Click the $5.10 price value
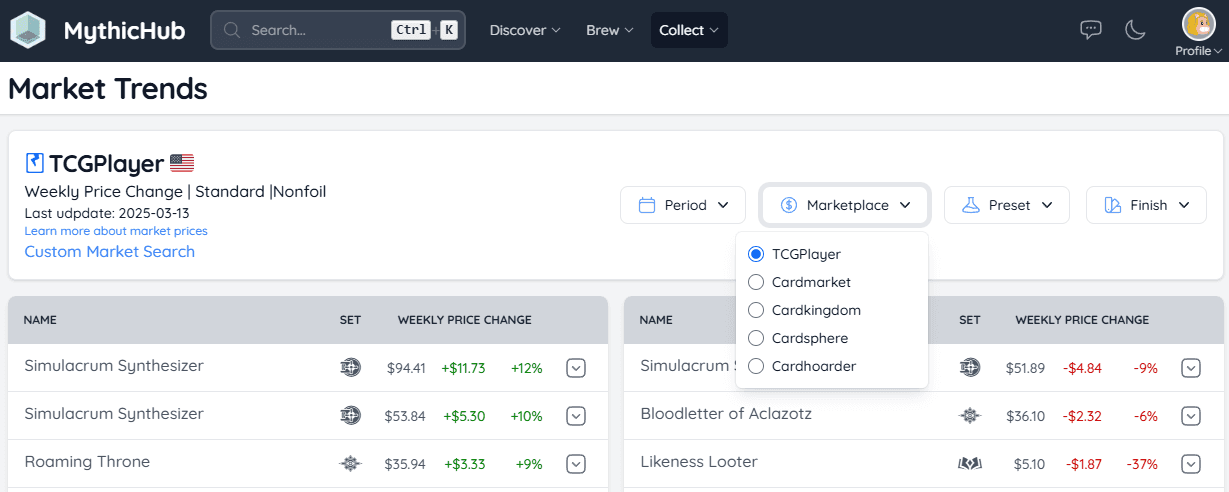The image size is (1229, 492). pyautogui.click(x=1030, y=464)
